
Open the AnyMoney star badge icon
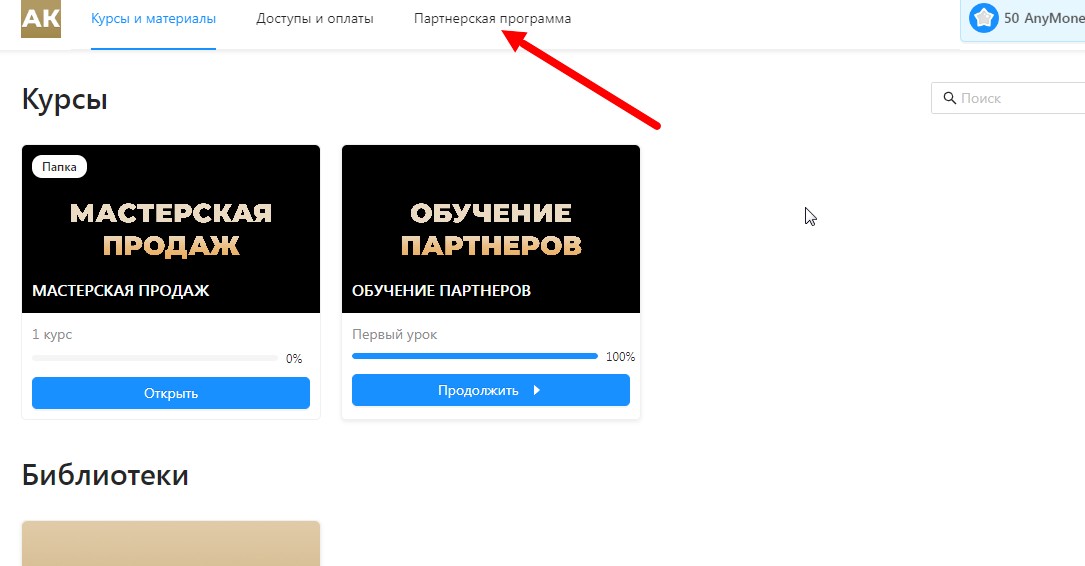click(983, 19)
